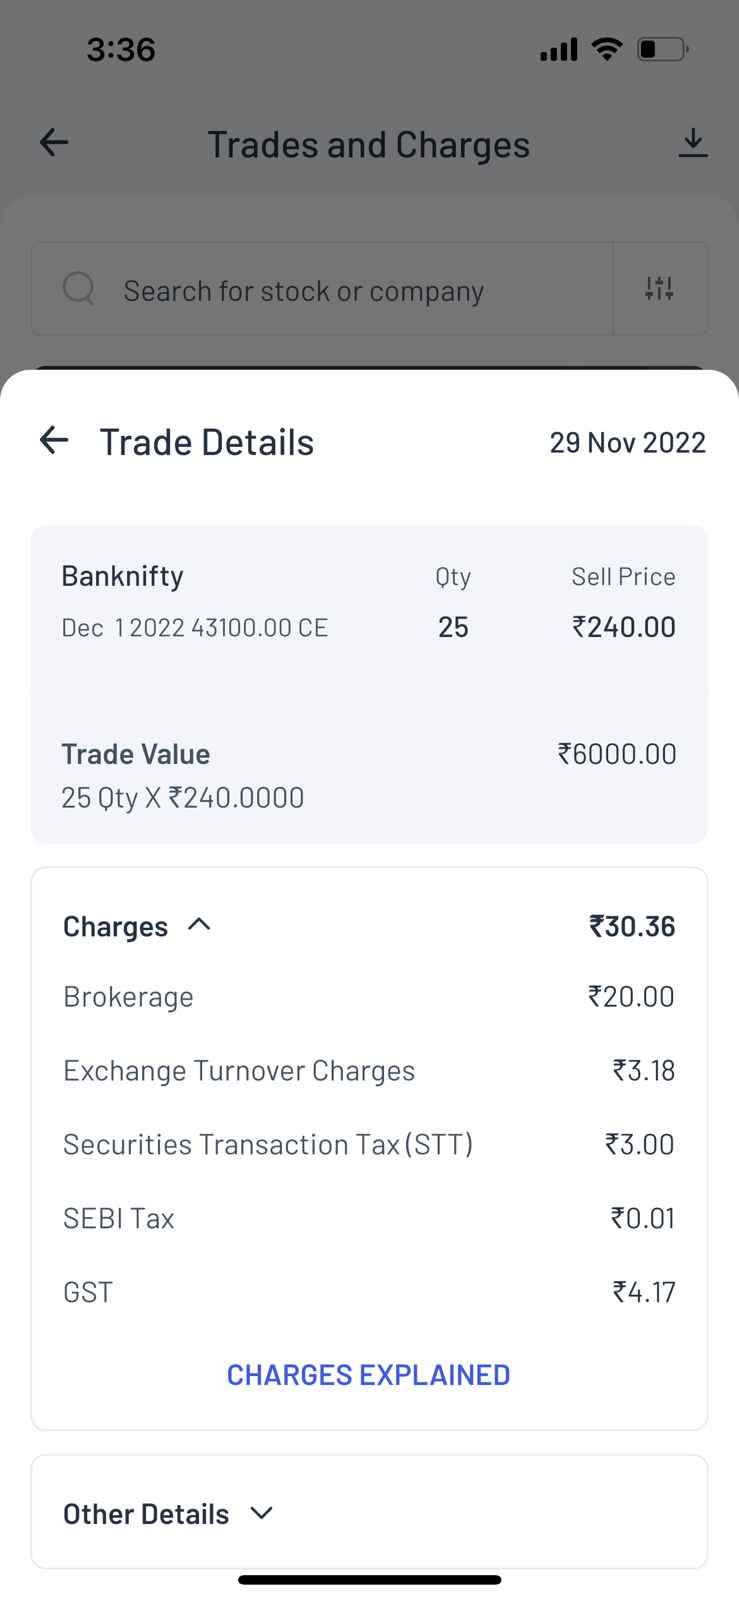
Task: Tap the download icon in header
Action: (x=692, y=143)
